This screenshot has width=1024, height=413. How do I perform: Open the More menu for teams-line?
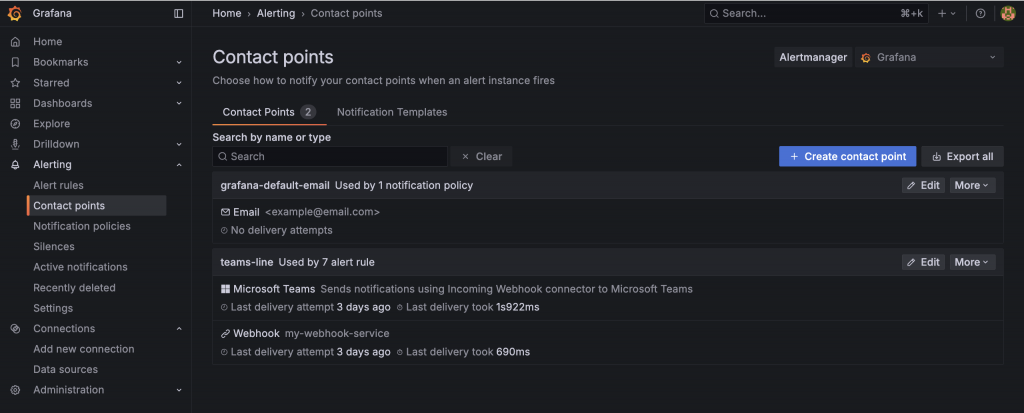click(x=972, y=262)
